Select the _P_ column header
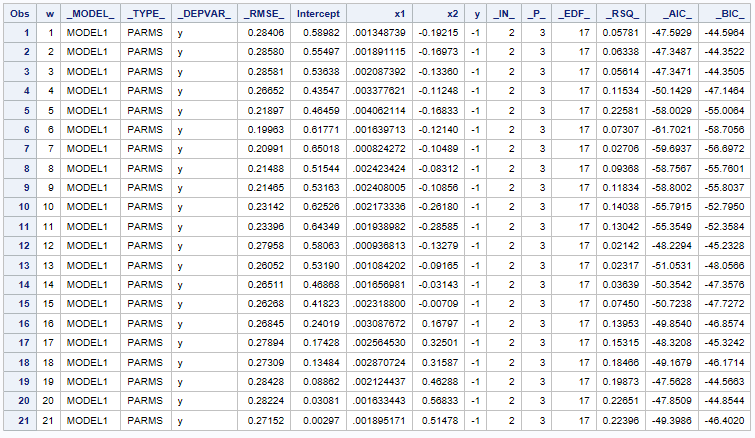Viewport: 755px width, 438px height. coord(537,16)
